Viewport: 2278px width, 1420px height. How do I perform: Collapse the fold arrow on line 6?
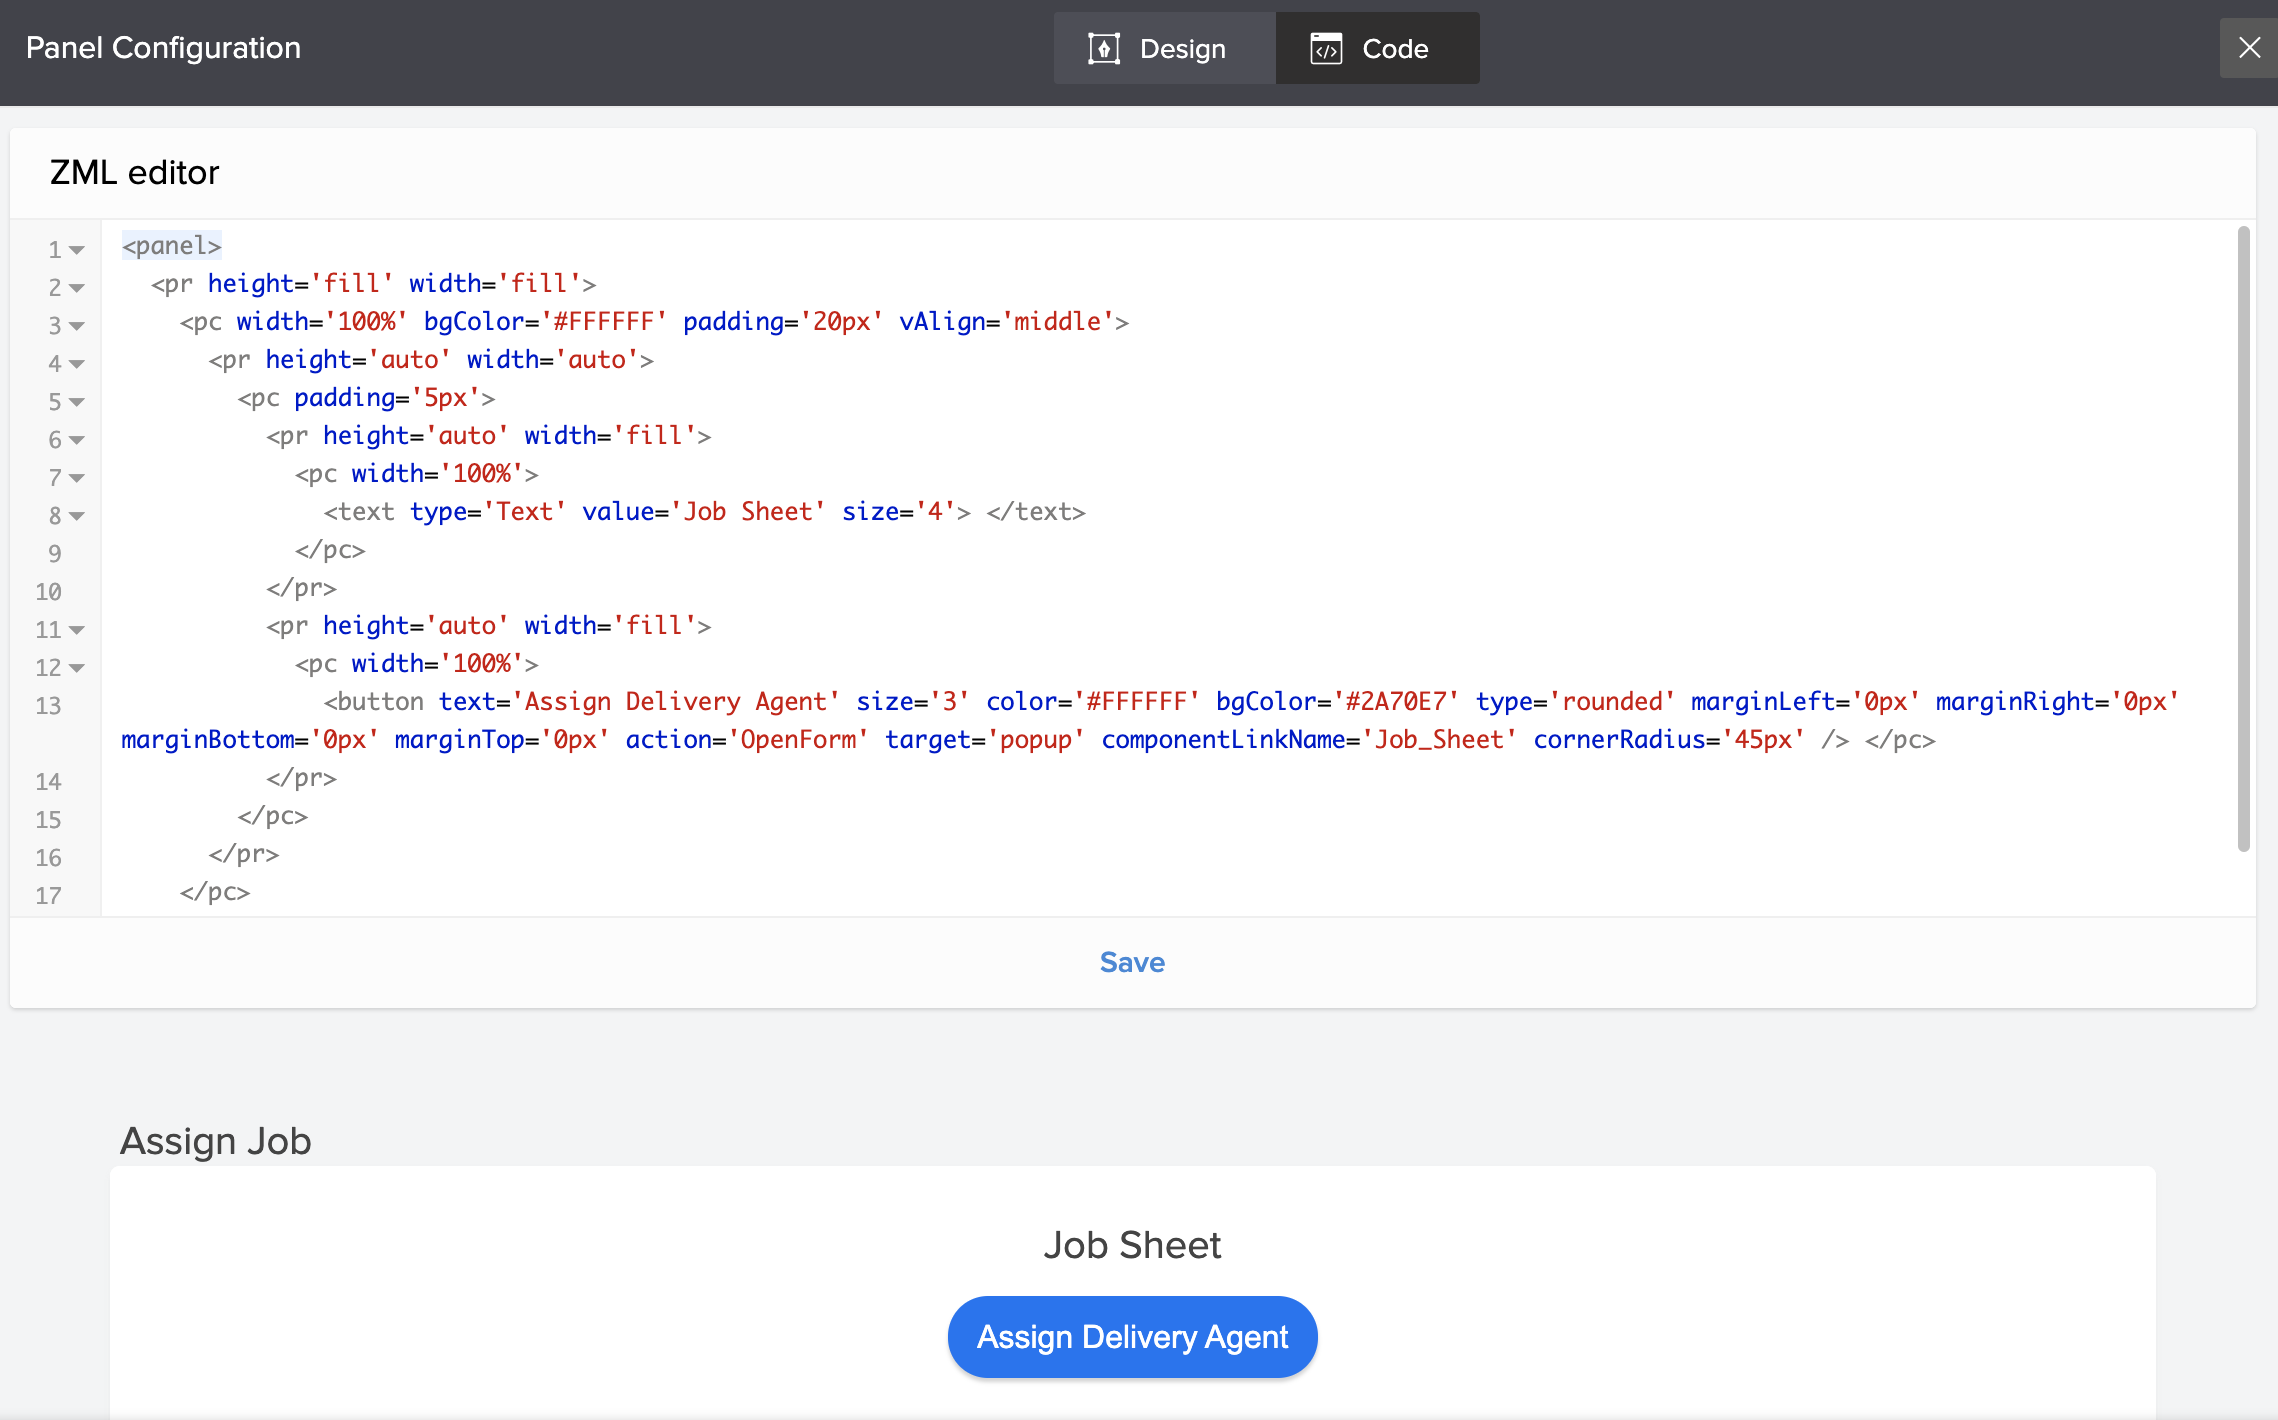(77, 440)
